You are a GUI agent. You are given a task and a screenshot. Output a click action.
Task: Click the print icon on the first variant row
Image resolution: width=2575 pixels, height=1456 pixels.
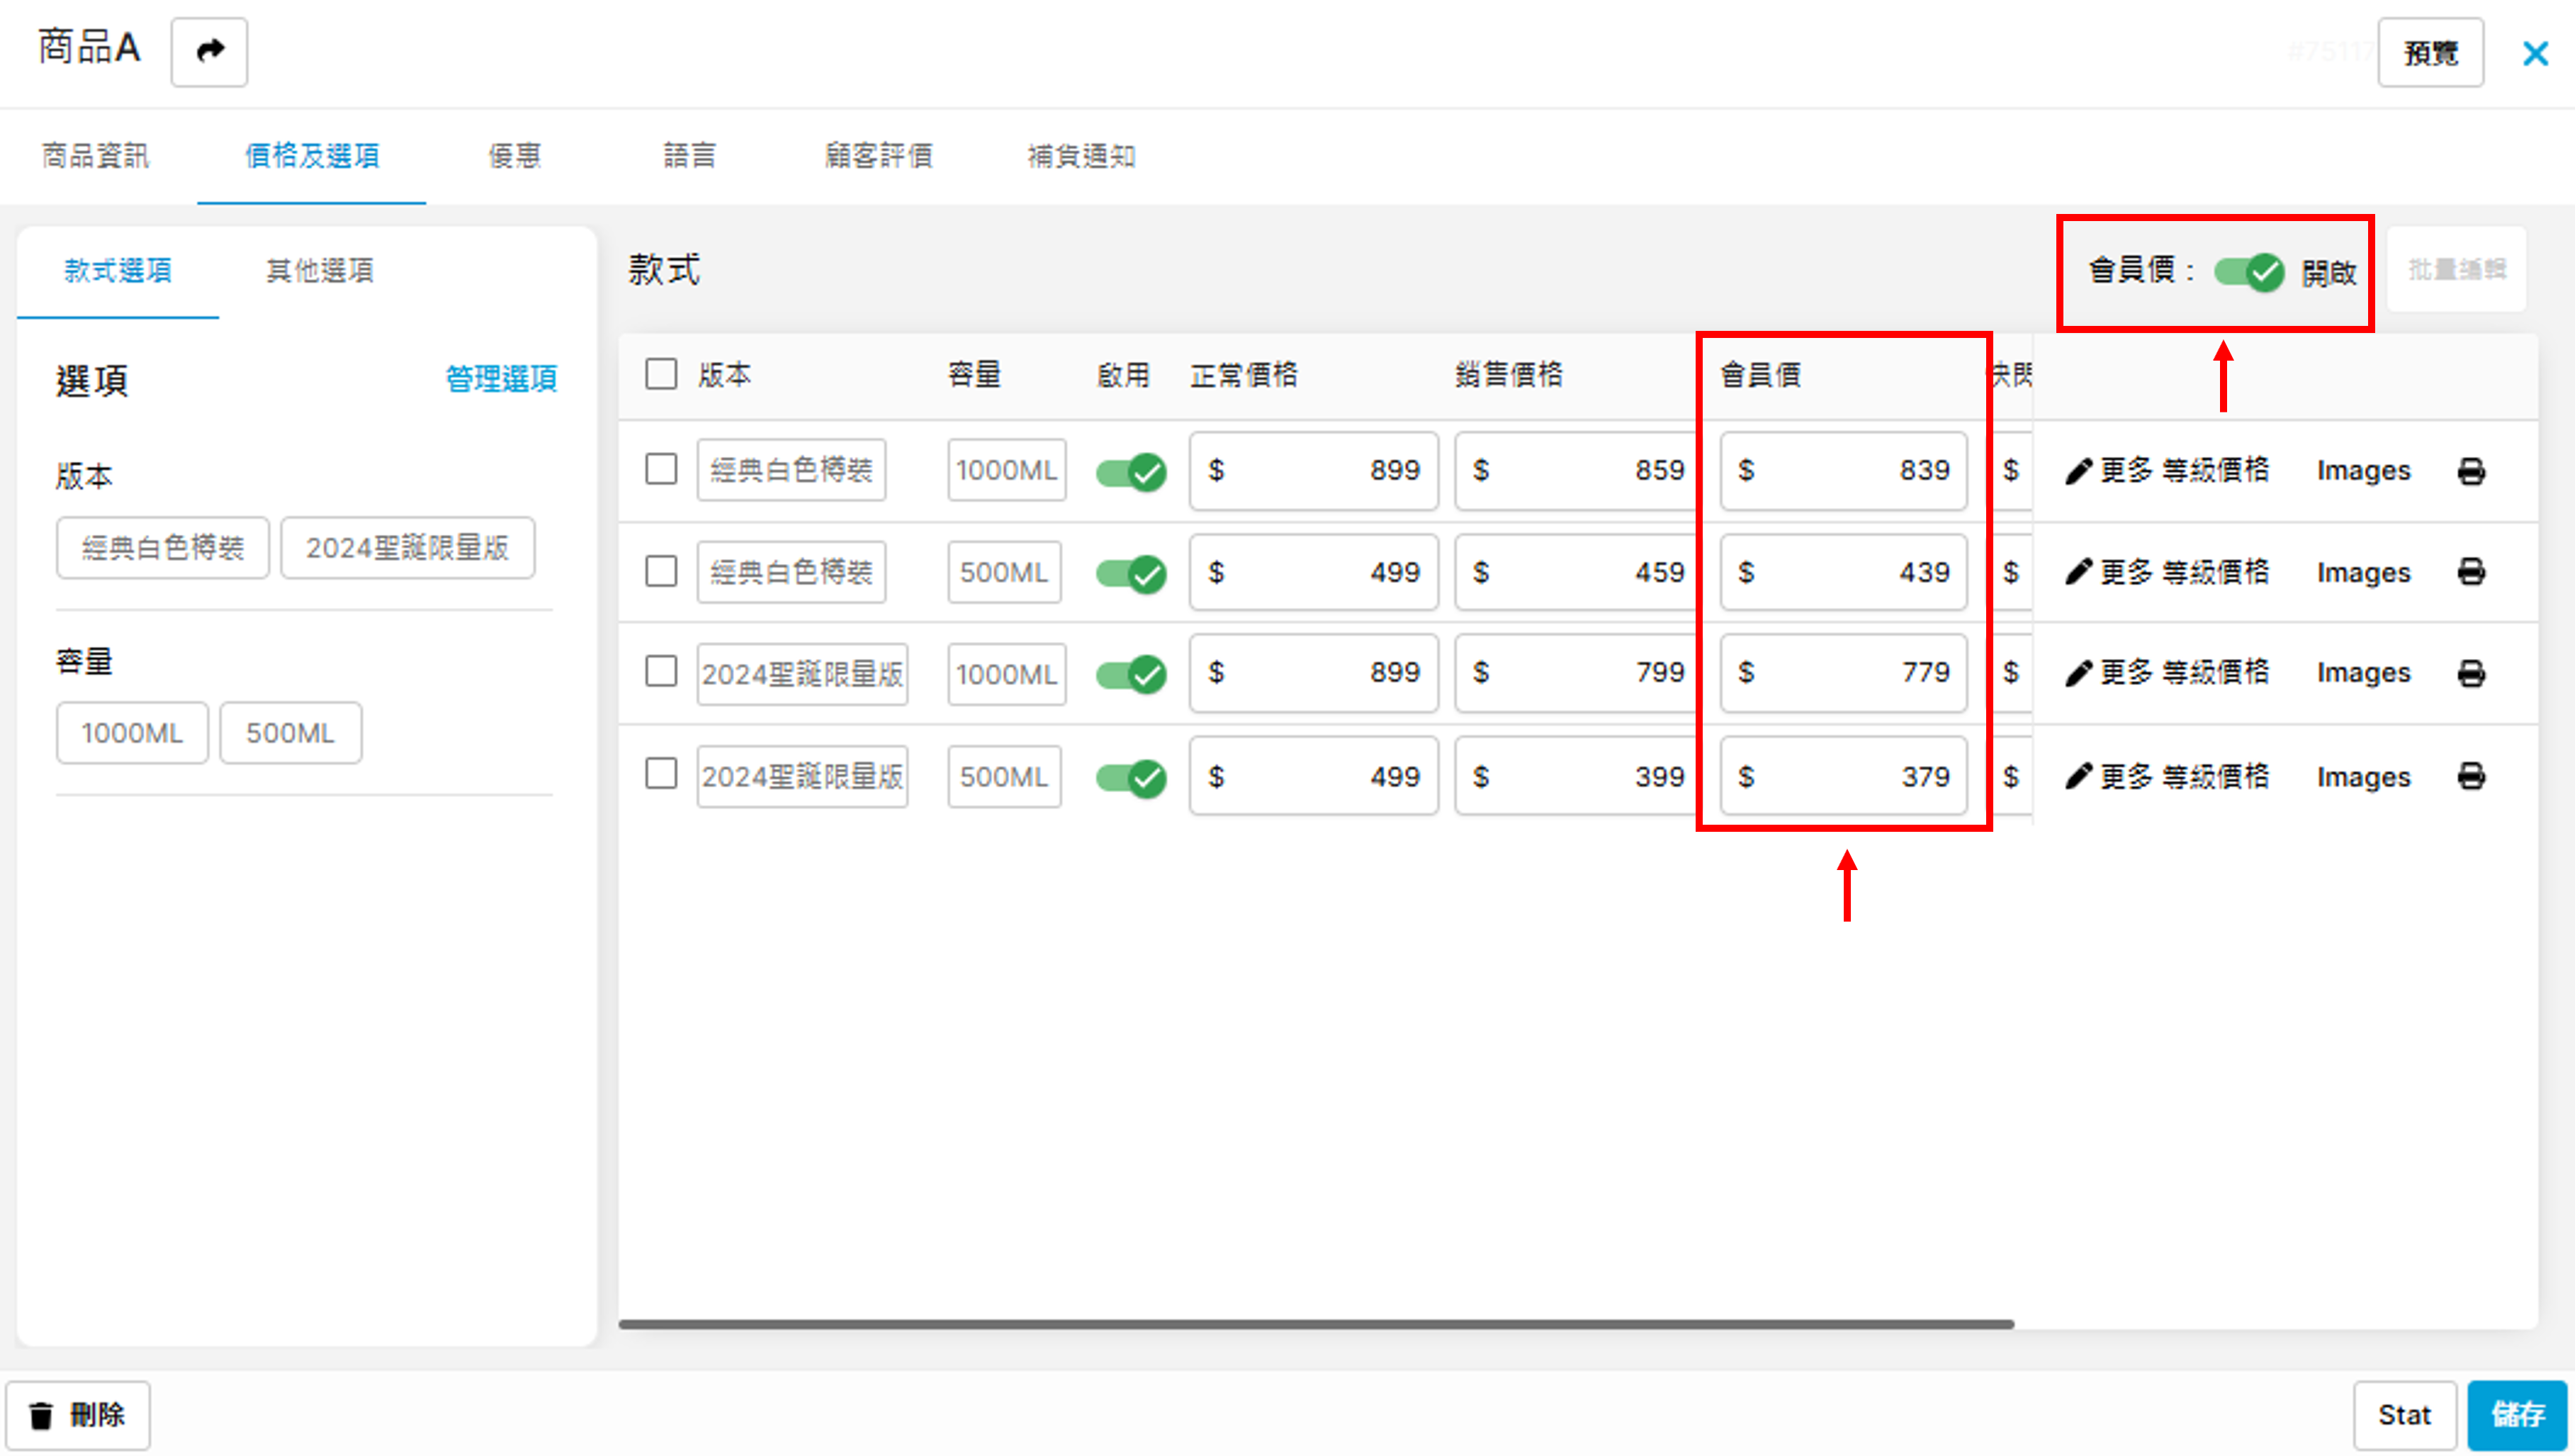[x=2471, y=471]
